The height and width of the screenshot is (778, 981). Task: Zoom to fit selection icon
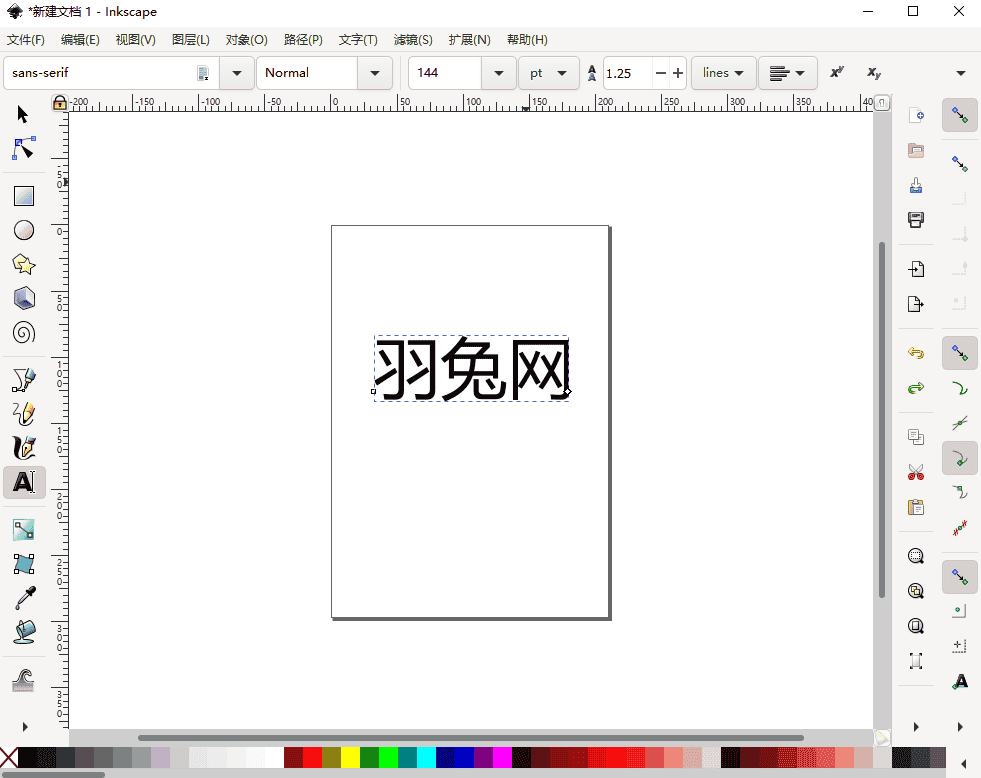pyautogui.click(x=916, y=556)
